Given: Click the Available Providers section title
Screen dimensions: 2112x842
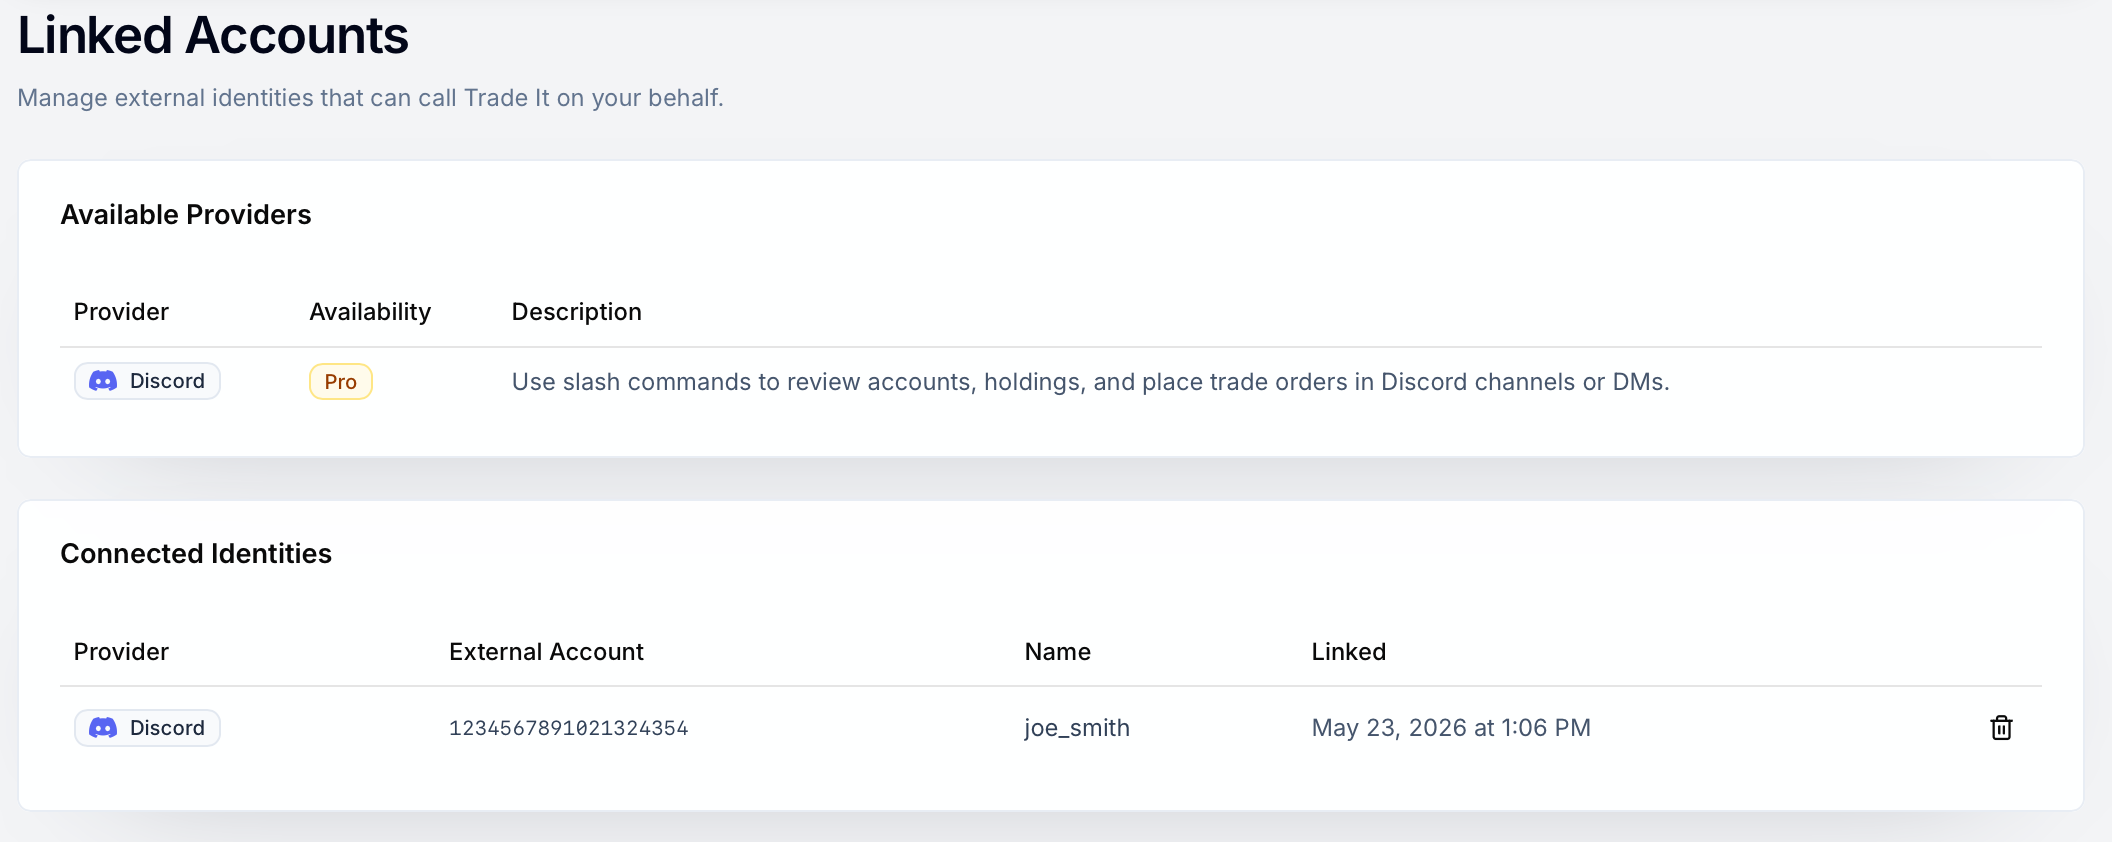Looking at the screenshot, I should [x=186, y=215].
